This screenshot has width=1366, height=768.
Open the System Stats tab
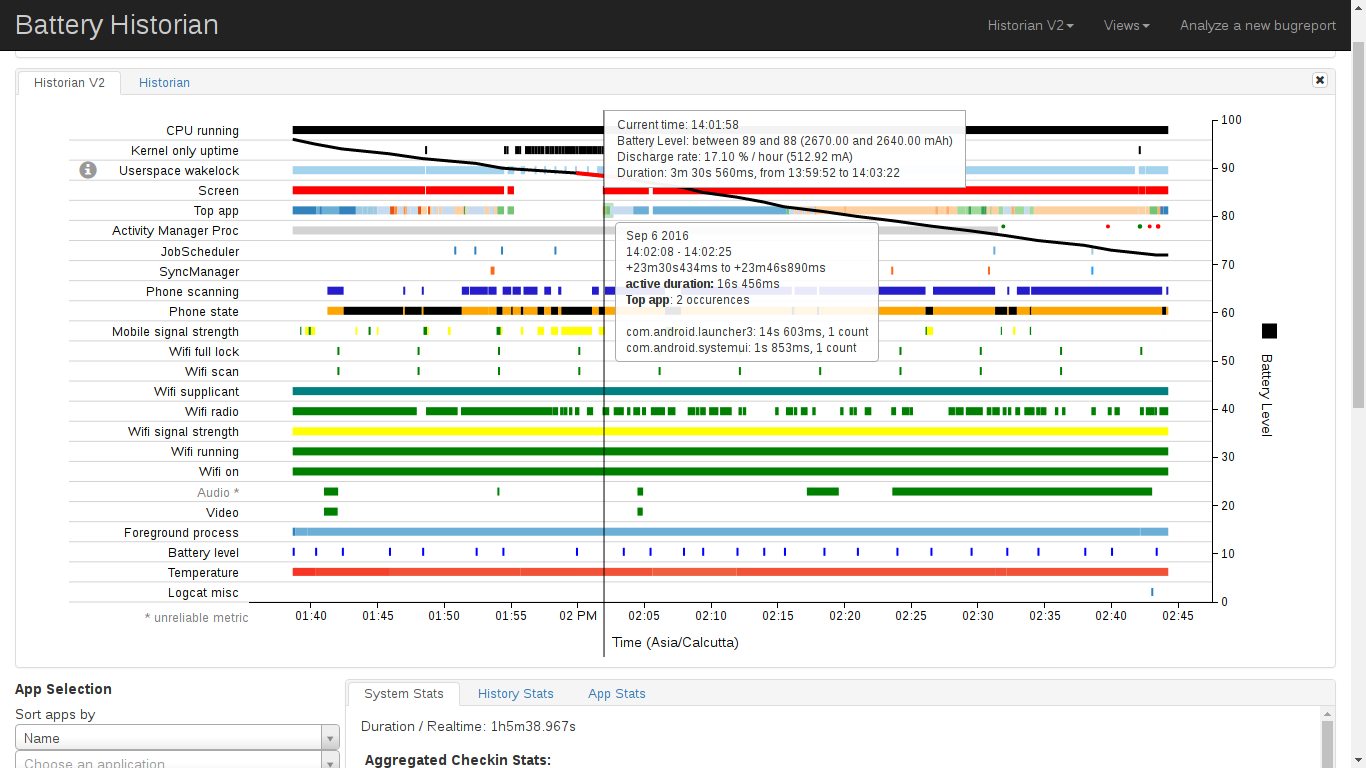[x=403, y=693]
